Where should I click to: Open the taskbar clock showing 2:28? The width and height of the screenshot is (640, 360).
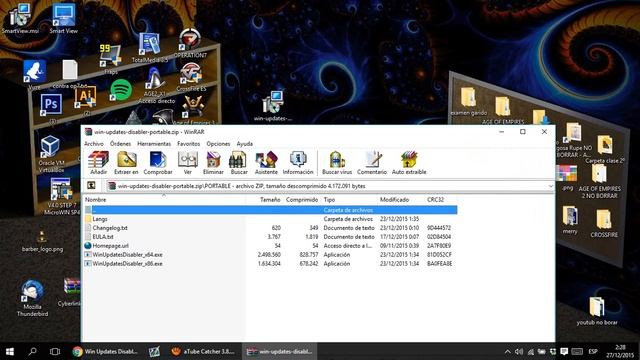click(620, 351)
